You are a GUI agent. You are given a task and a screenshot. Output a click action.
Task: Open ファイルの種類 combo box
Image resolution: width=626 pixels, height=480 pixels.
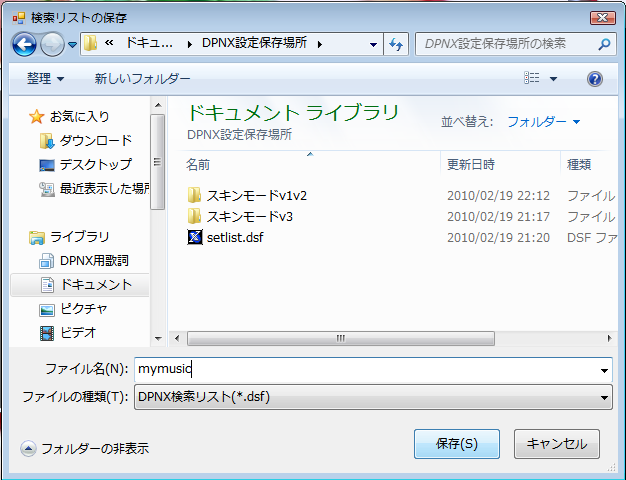pos(373,397)
